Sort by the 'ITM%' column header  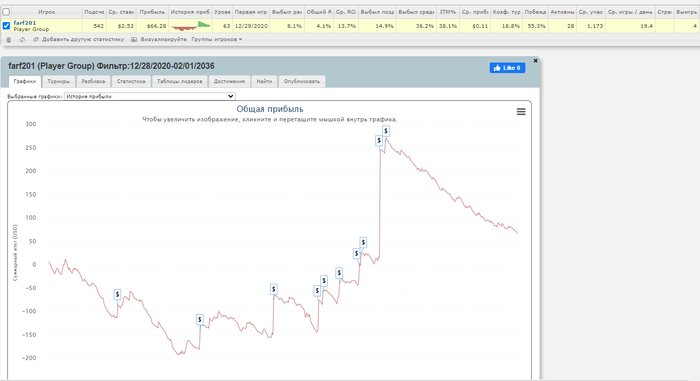tap(447, 12)
